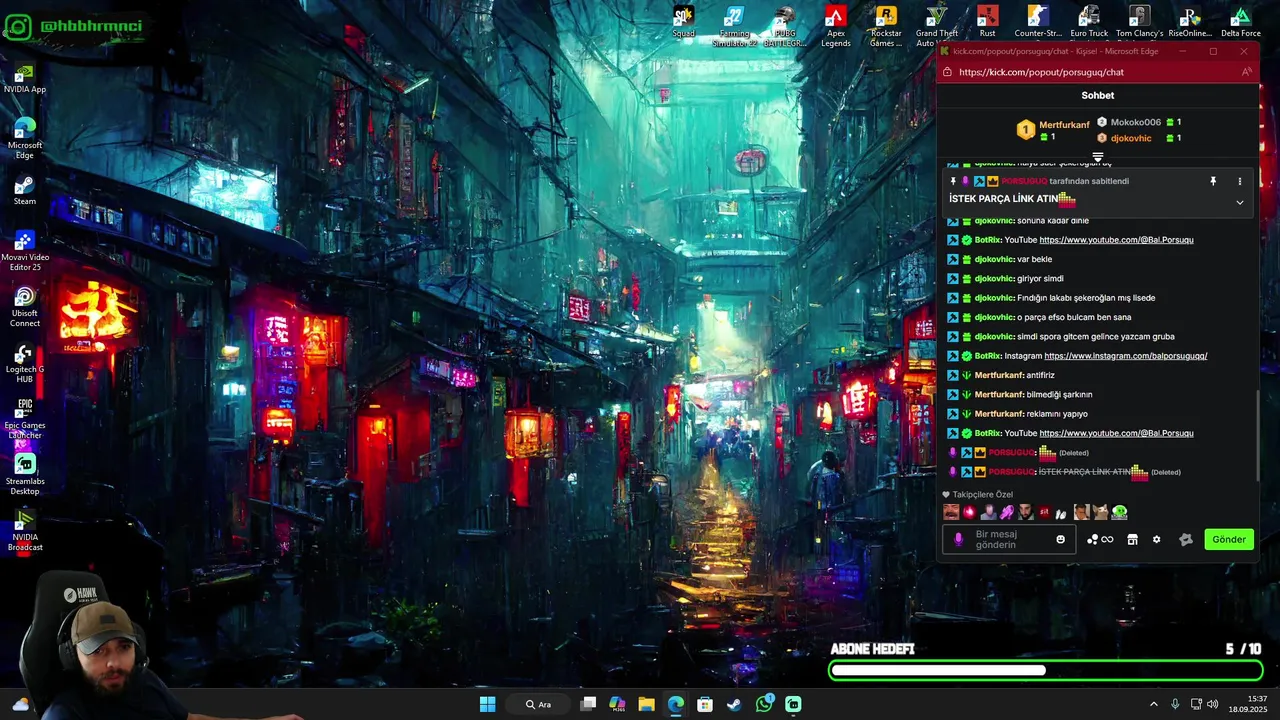Click the 'reklamını yapıyo' chat message
1280x720 pixels.
pyautogui.click(x=1057, y=414)
